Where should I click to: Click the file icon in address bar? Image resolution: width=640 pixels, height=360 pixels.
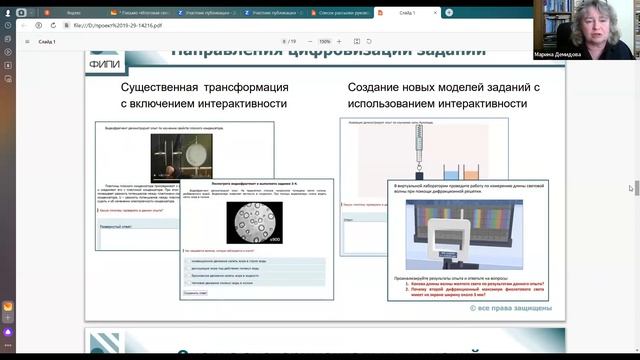coord(66,25)
